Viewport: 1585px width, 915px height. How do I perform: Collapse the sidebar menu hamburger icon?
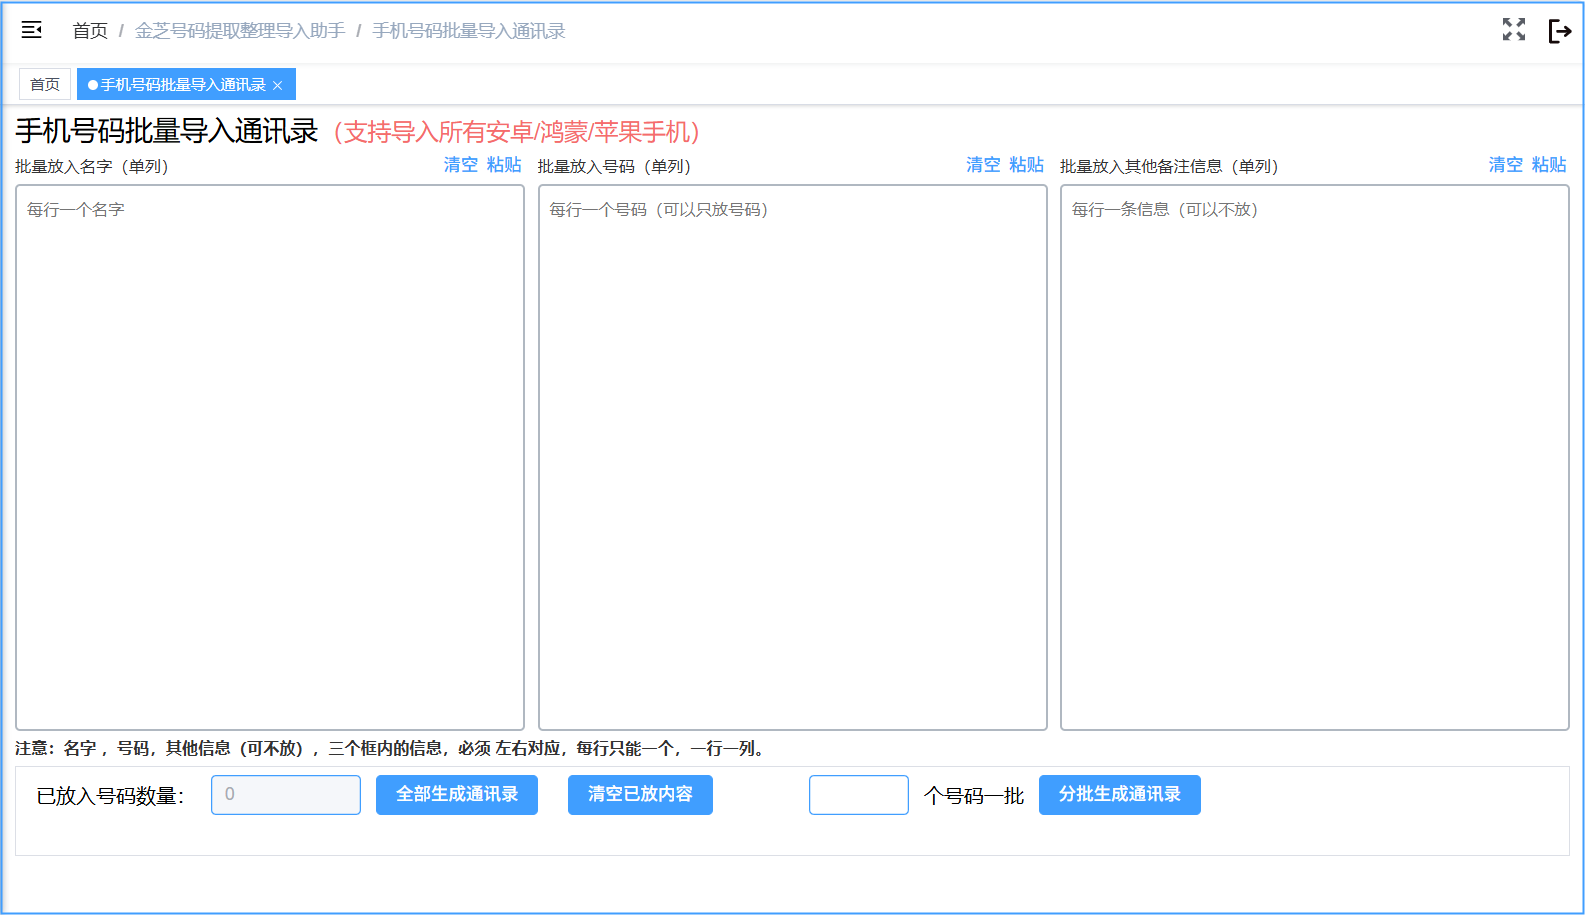32,30
